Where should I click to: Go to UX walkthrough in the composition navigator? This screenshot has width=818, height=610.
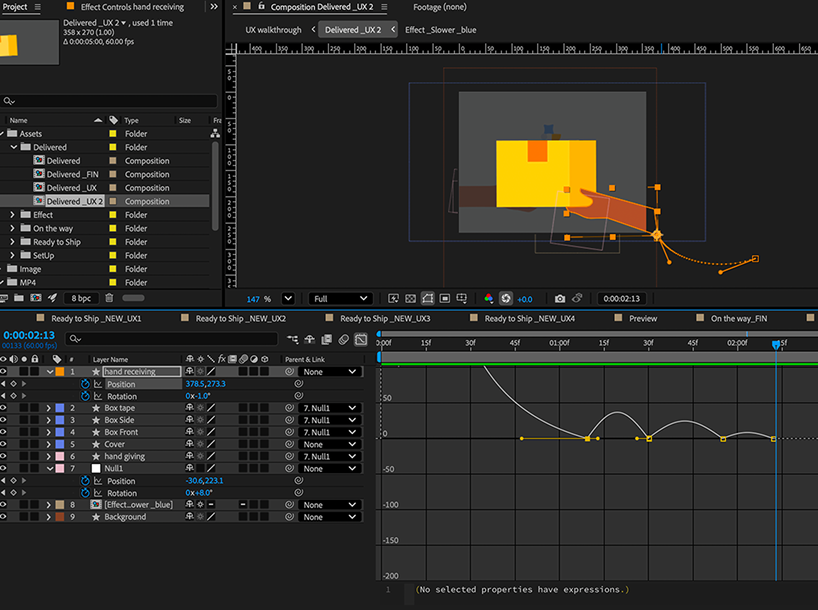pos(273,30)
